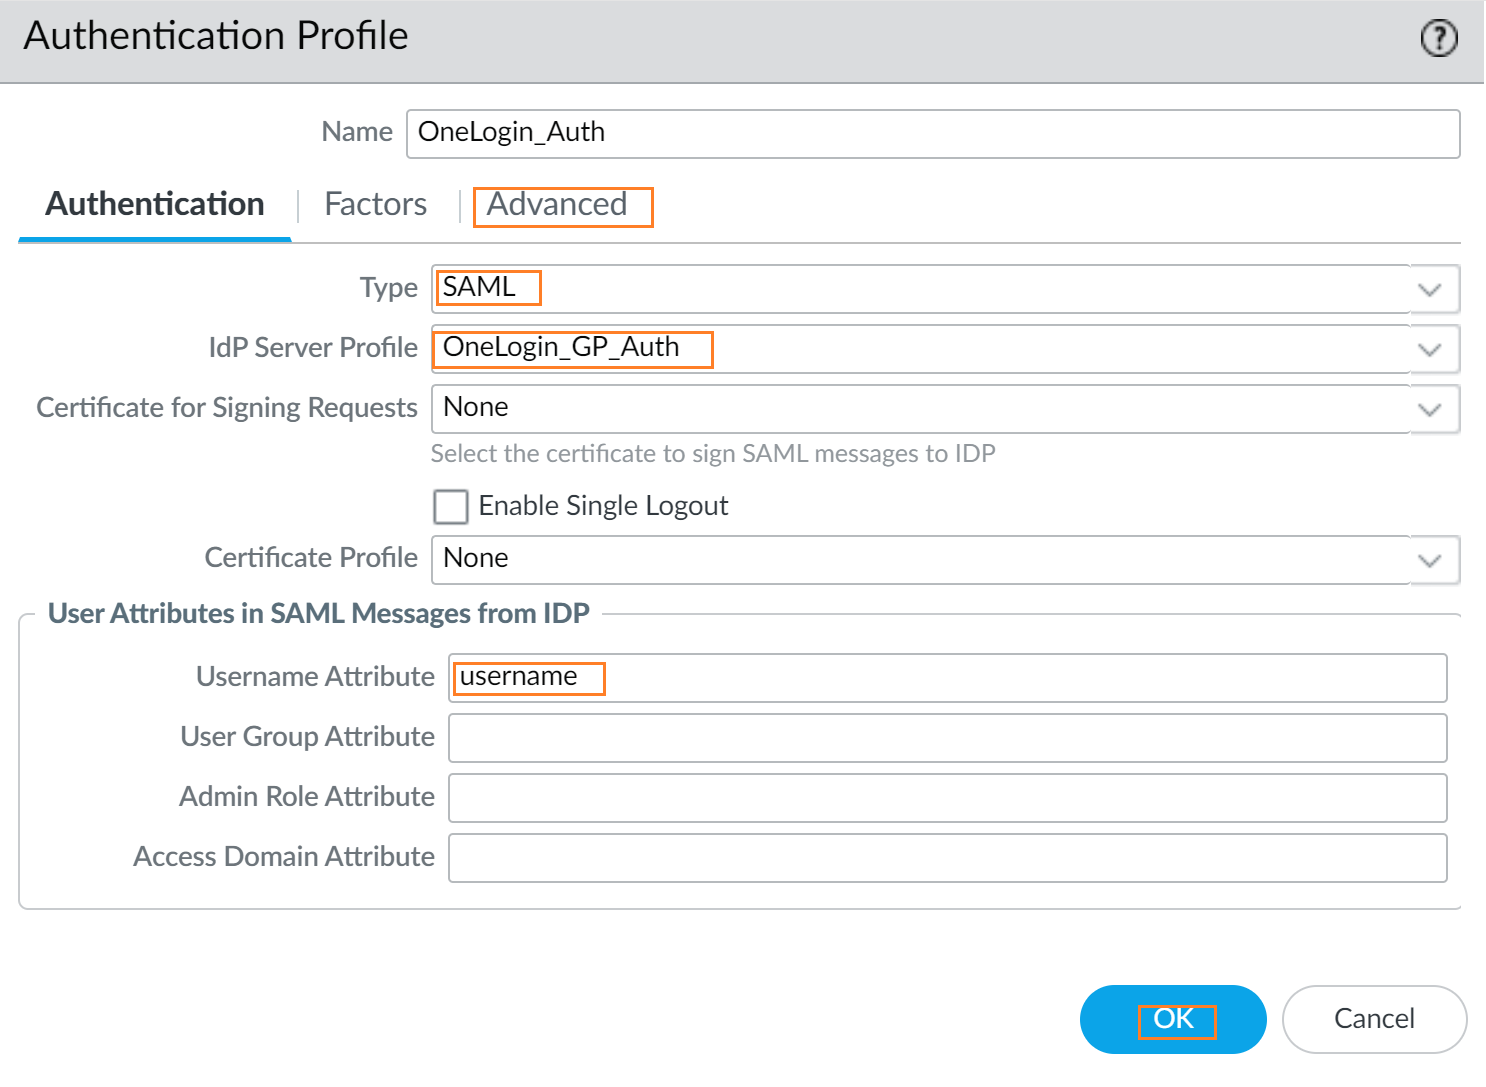
Task: Click the Username Attribute input field
Action: coord(946,678)
